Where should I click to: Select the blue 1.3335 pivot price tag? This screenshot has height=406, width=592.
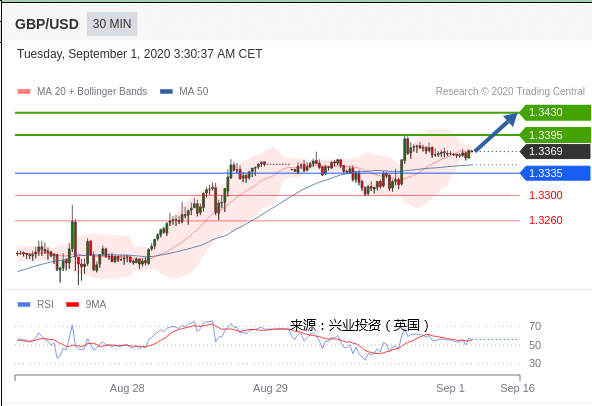555,173
